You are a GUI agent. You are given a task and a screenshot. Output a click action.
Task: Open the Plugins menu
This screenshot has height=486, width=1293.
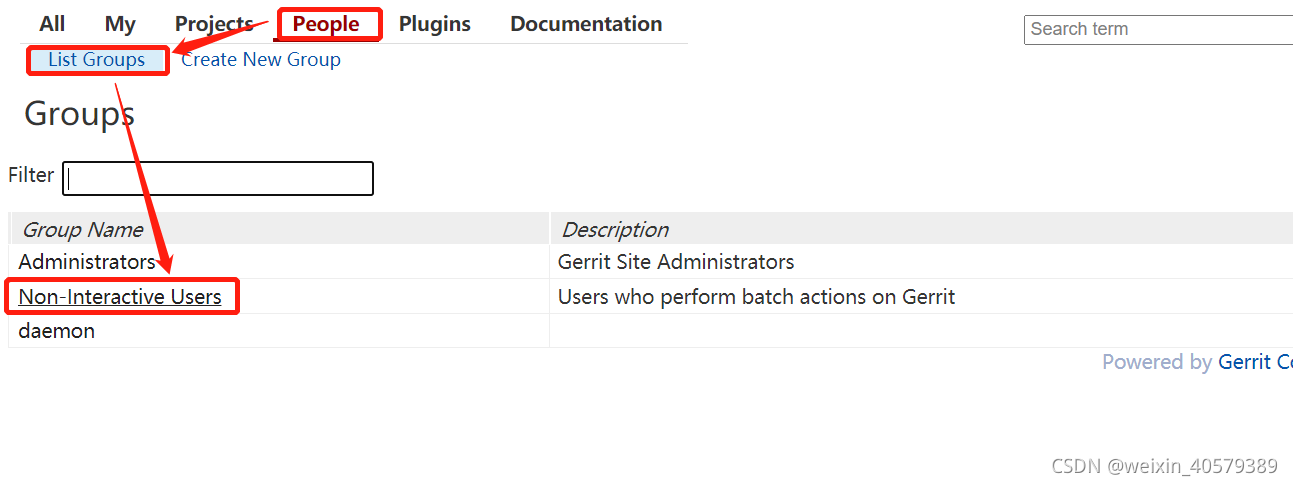(435, 24)
